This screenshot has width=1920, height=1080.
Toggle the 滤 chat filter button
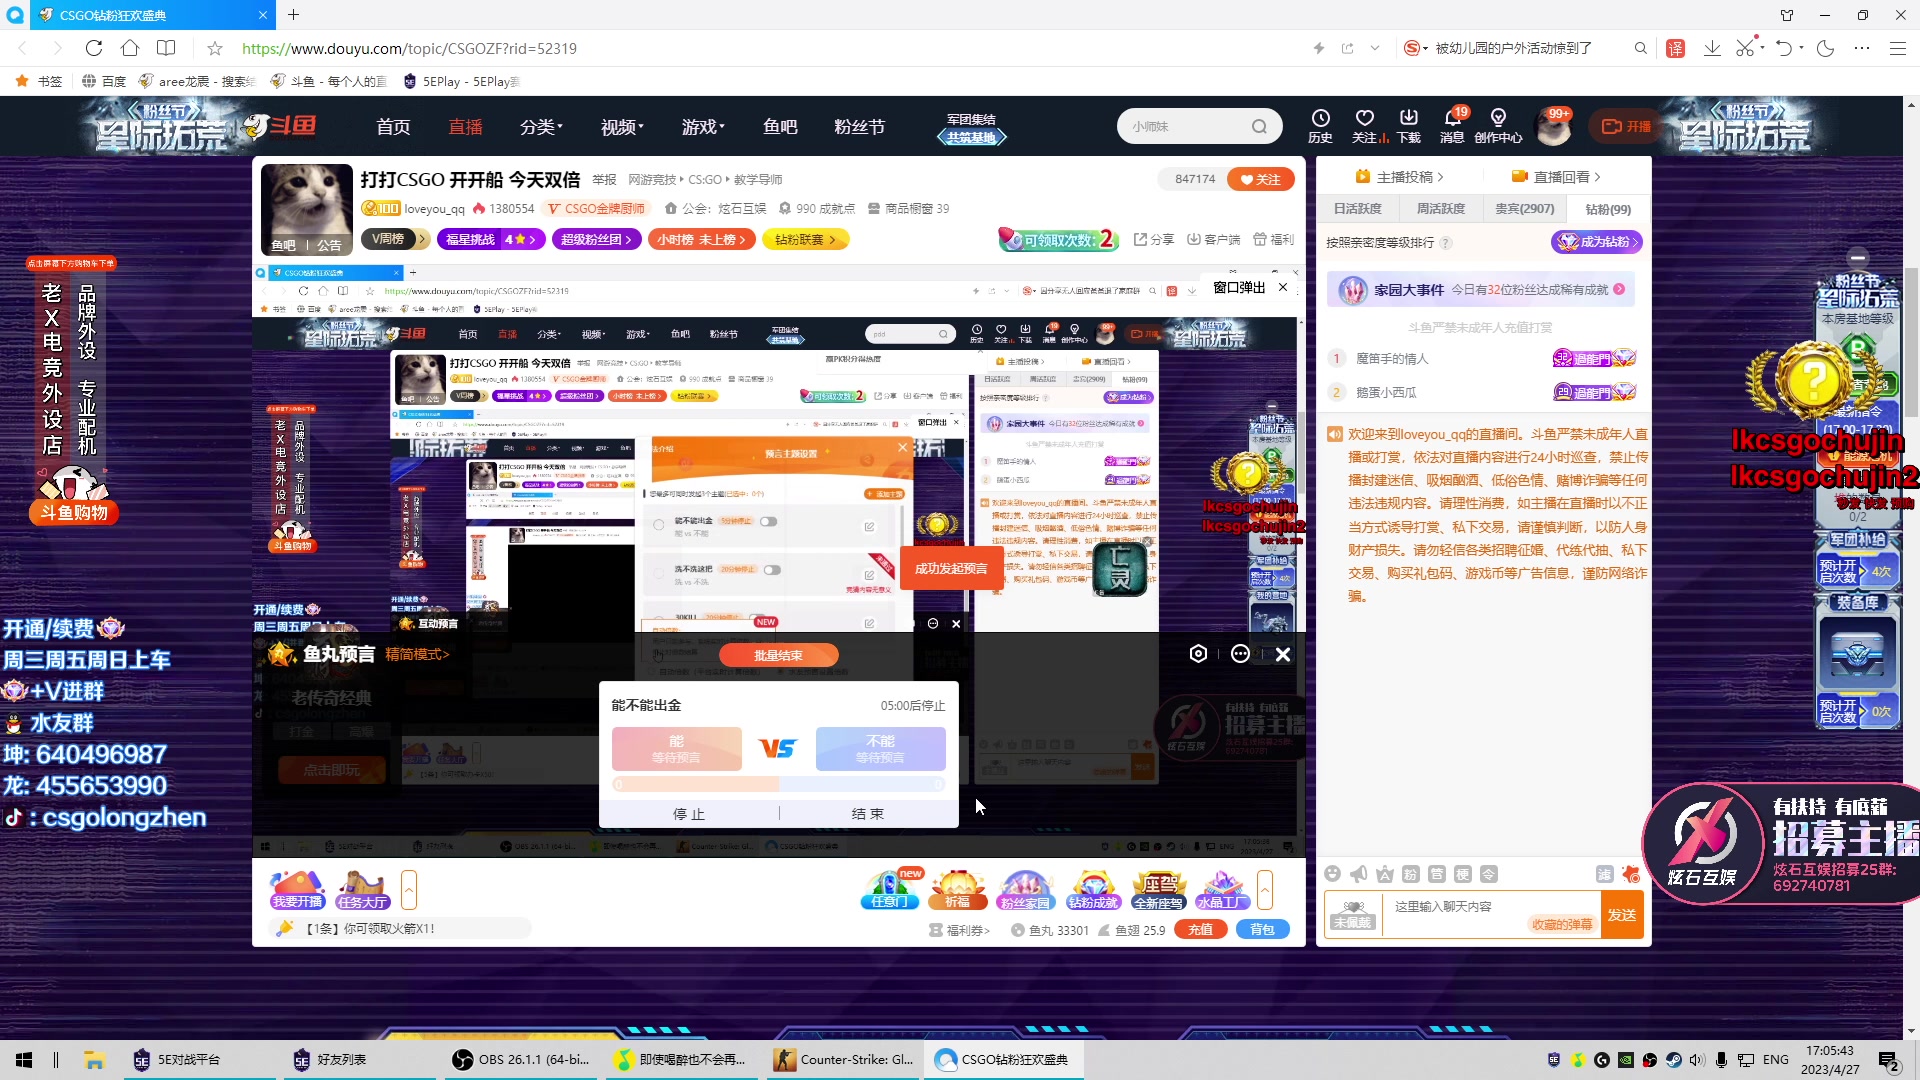[1604, 875]
